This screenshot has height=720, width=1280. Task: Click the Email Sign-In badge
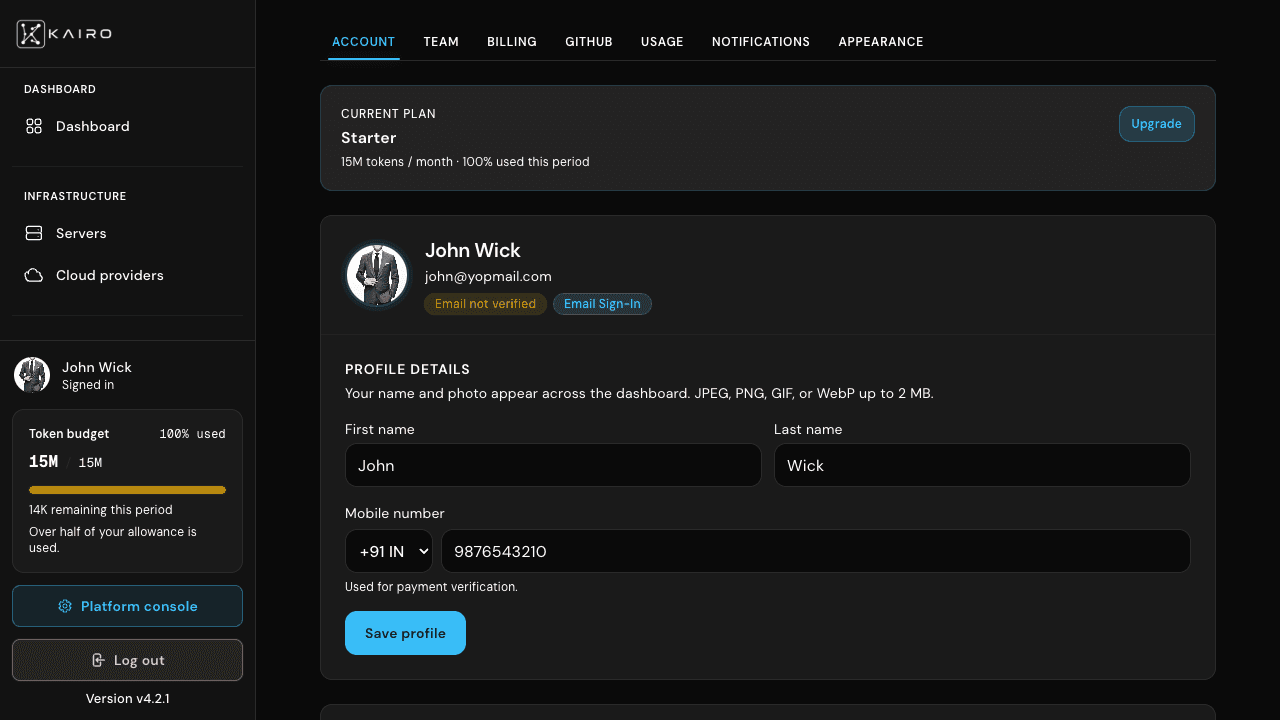602,304
